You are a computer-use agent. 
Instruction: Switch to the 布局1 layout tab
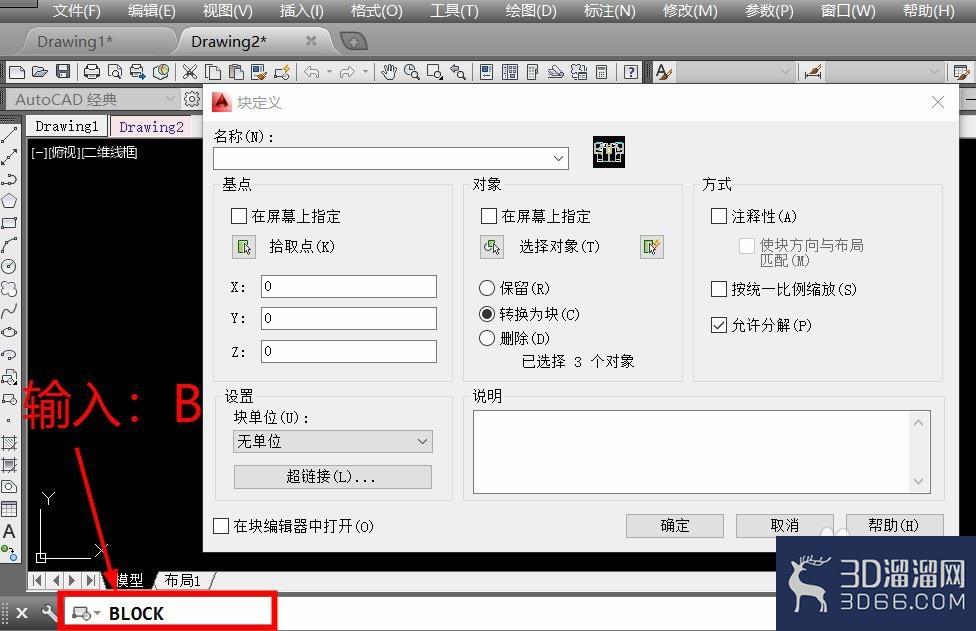pyautogui.click(x=182, y=580)
